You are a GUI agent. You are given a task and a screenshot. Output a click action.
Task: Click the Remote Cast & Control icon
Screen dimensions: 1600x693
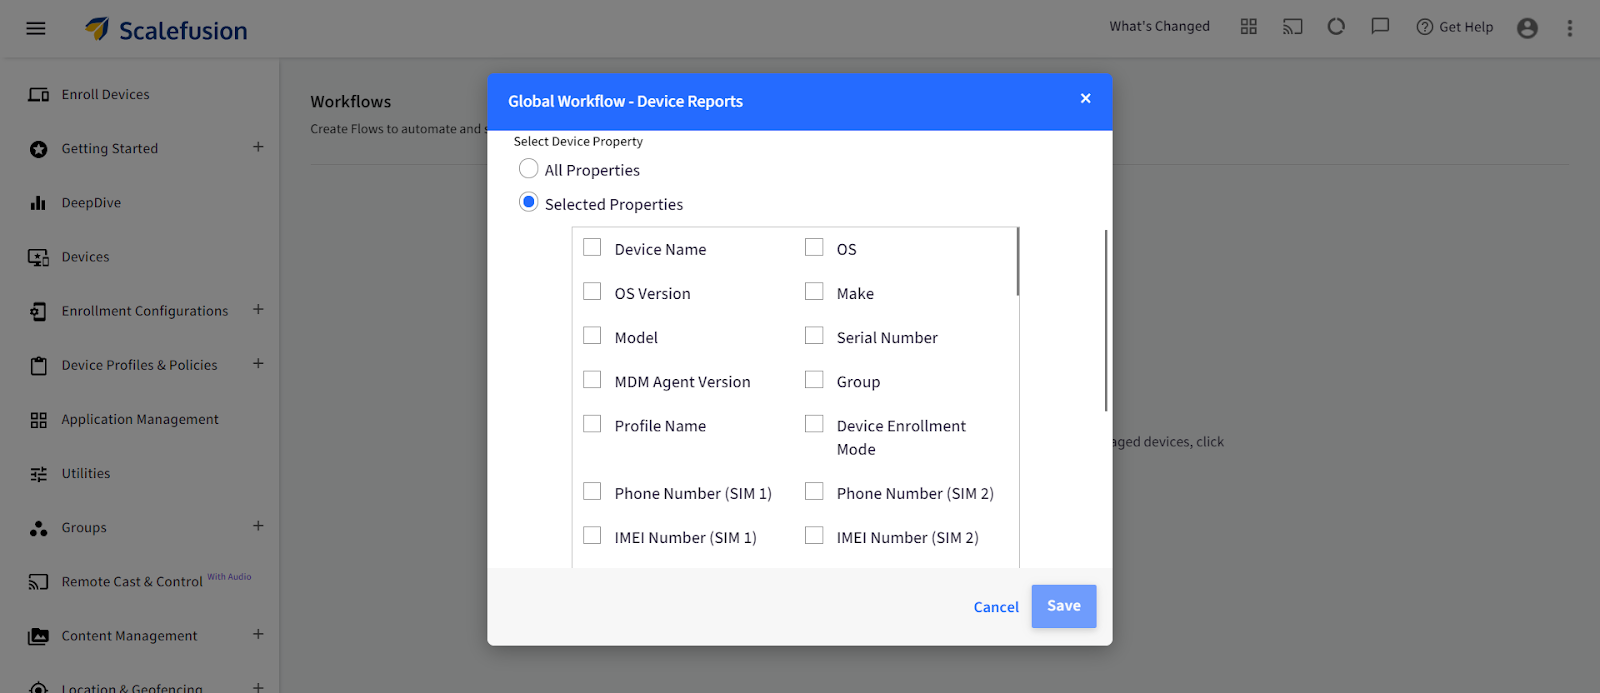38,582
